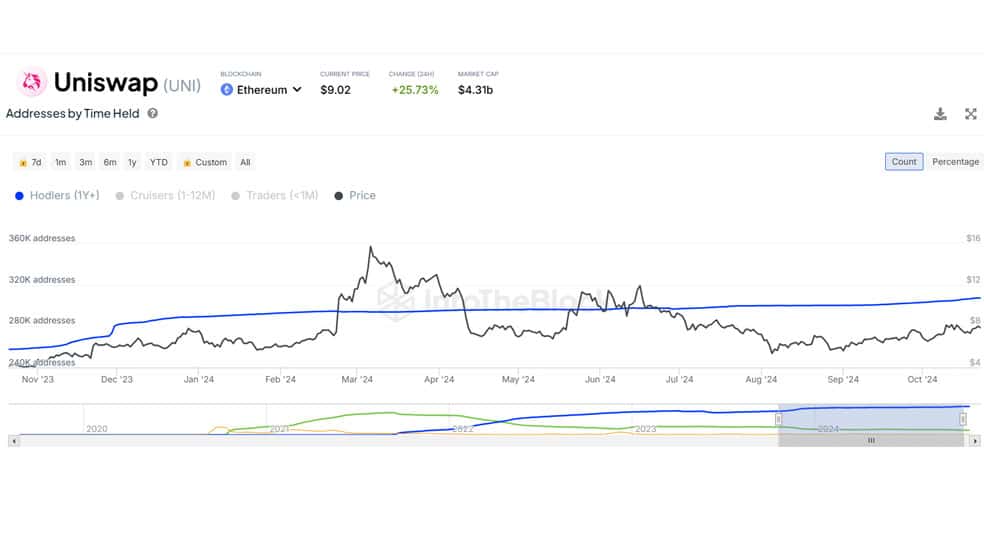Click the current price $9.02

pyautogui.click(x=335, y=90)
